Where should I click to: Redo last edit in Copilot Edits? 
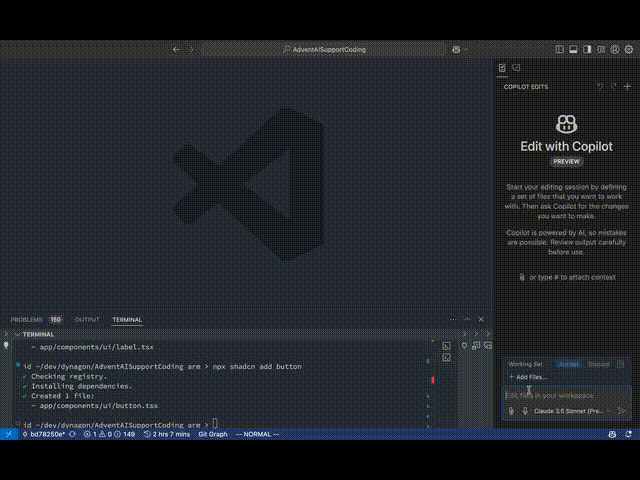pos(613,87)
